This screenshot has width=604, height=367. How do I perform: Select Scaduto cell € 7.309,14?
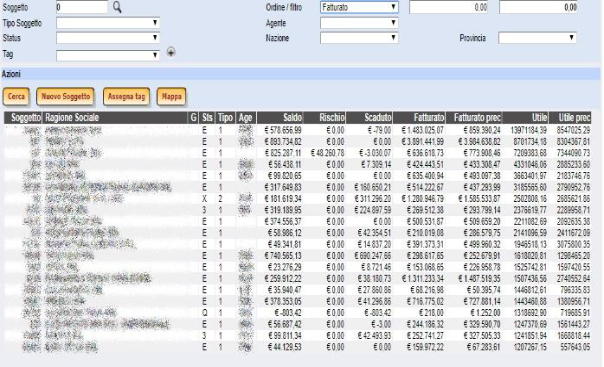click(376, 164)
